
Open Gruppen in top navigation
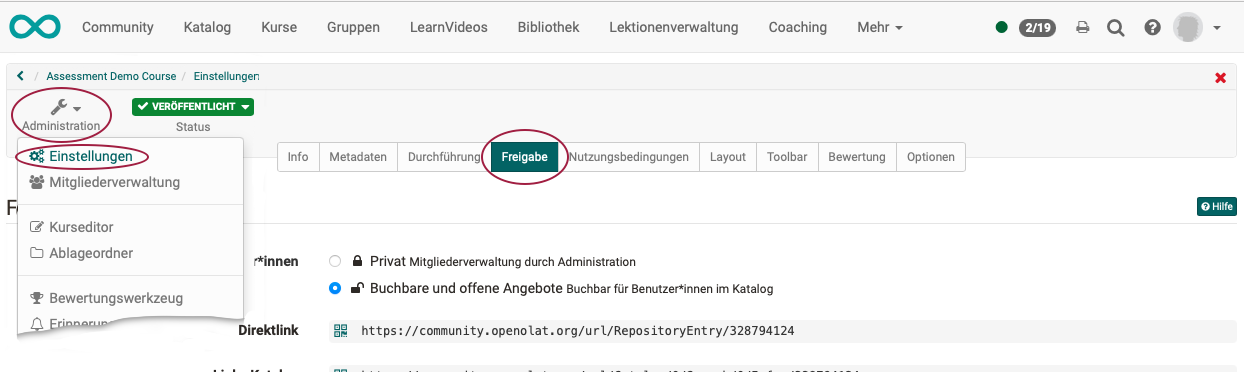pyautogui.click(x=353, y=27)
